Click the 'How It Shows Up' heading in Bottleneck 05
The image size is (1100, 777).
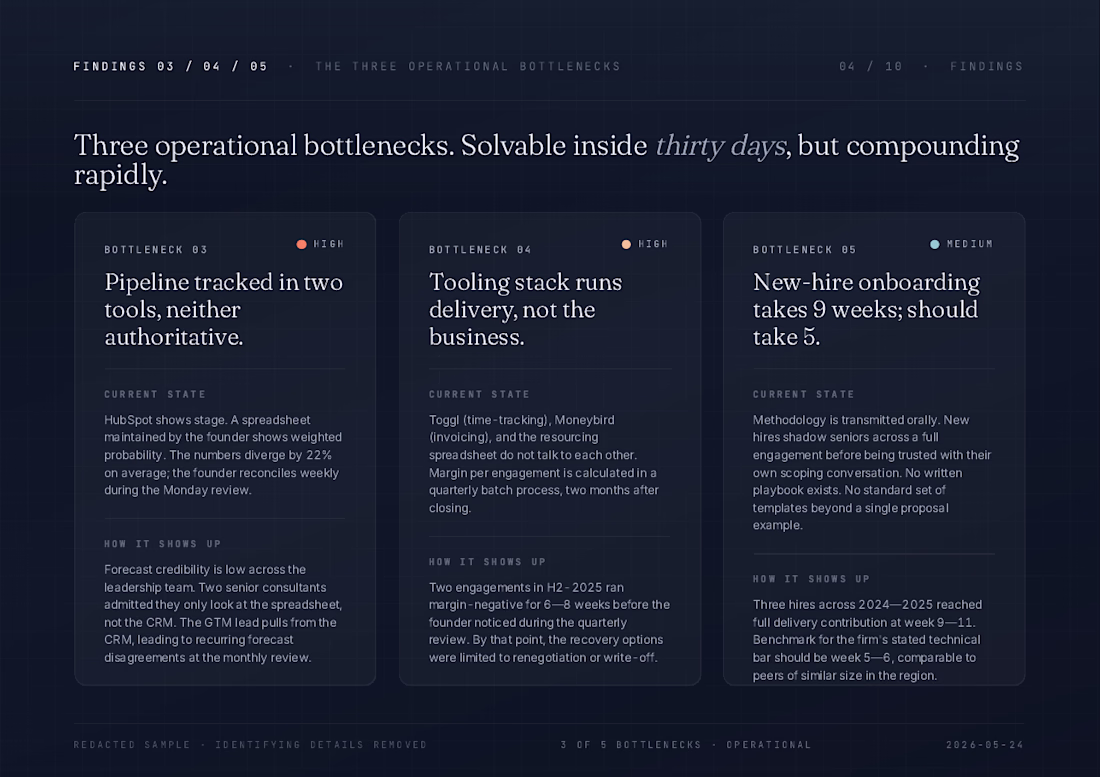point(812,579)
